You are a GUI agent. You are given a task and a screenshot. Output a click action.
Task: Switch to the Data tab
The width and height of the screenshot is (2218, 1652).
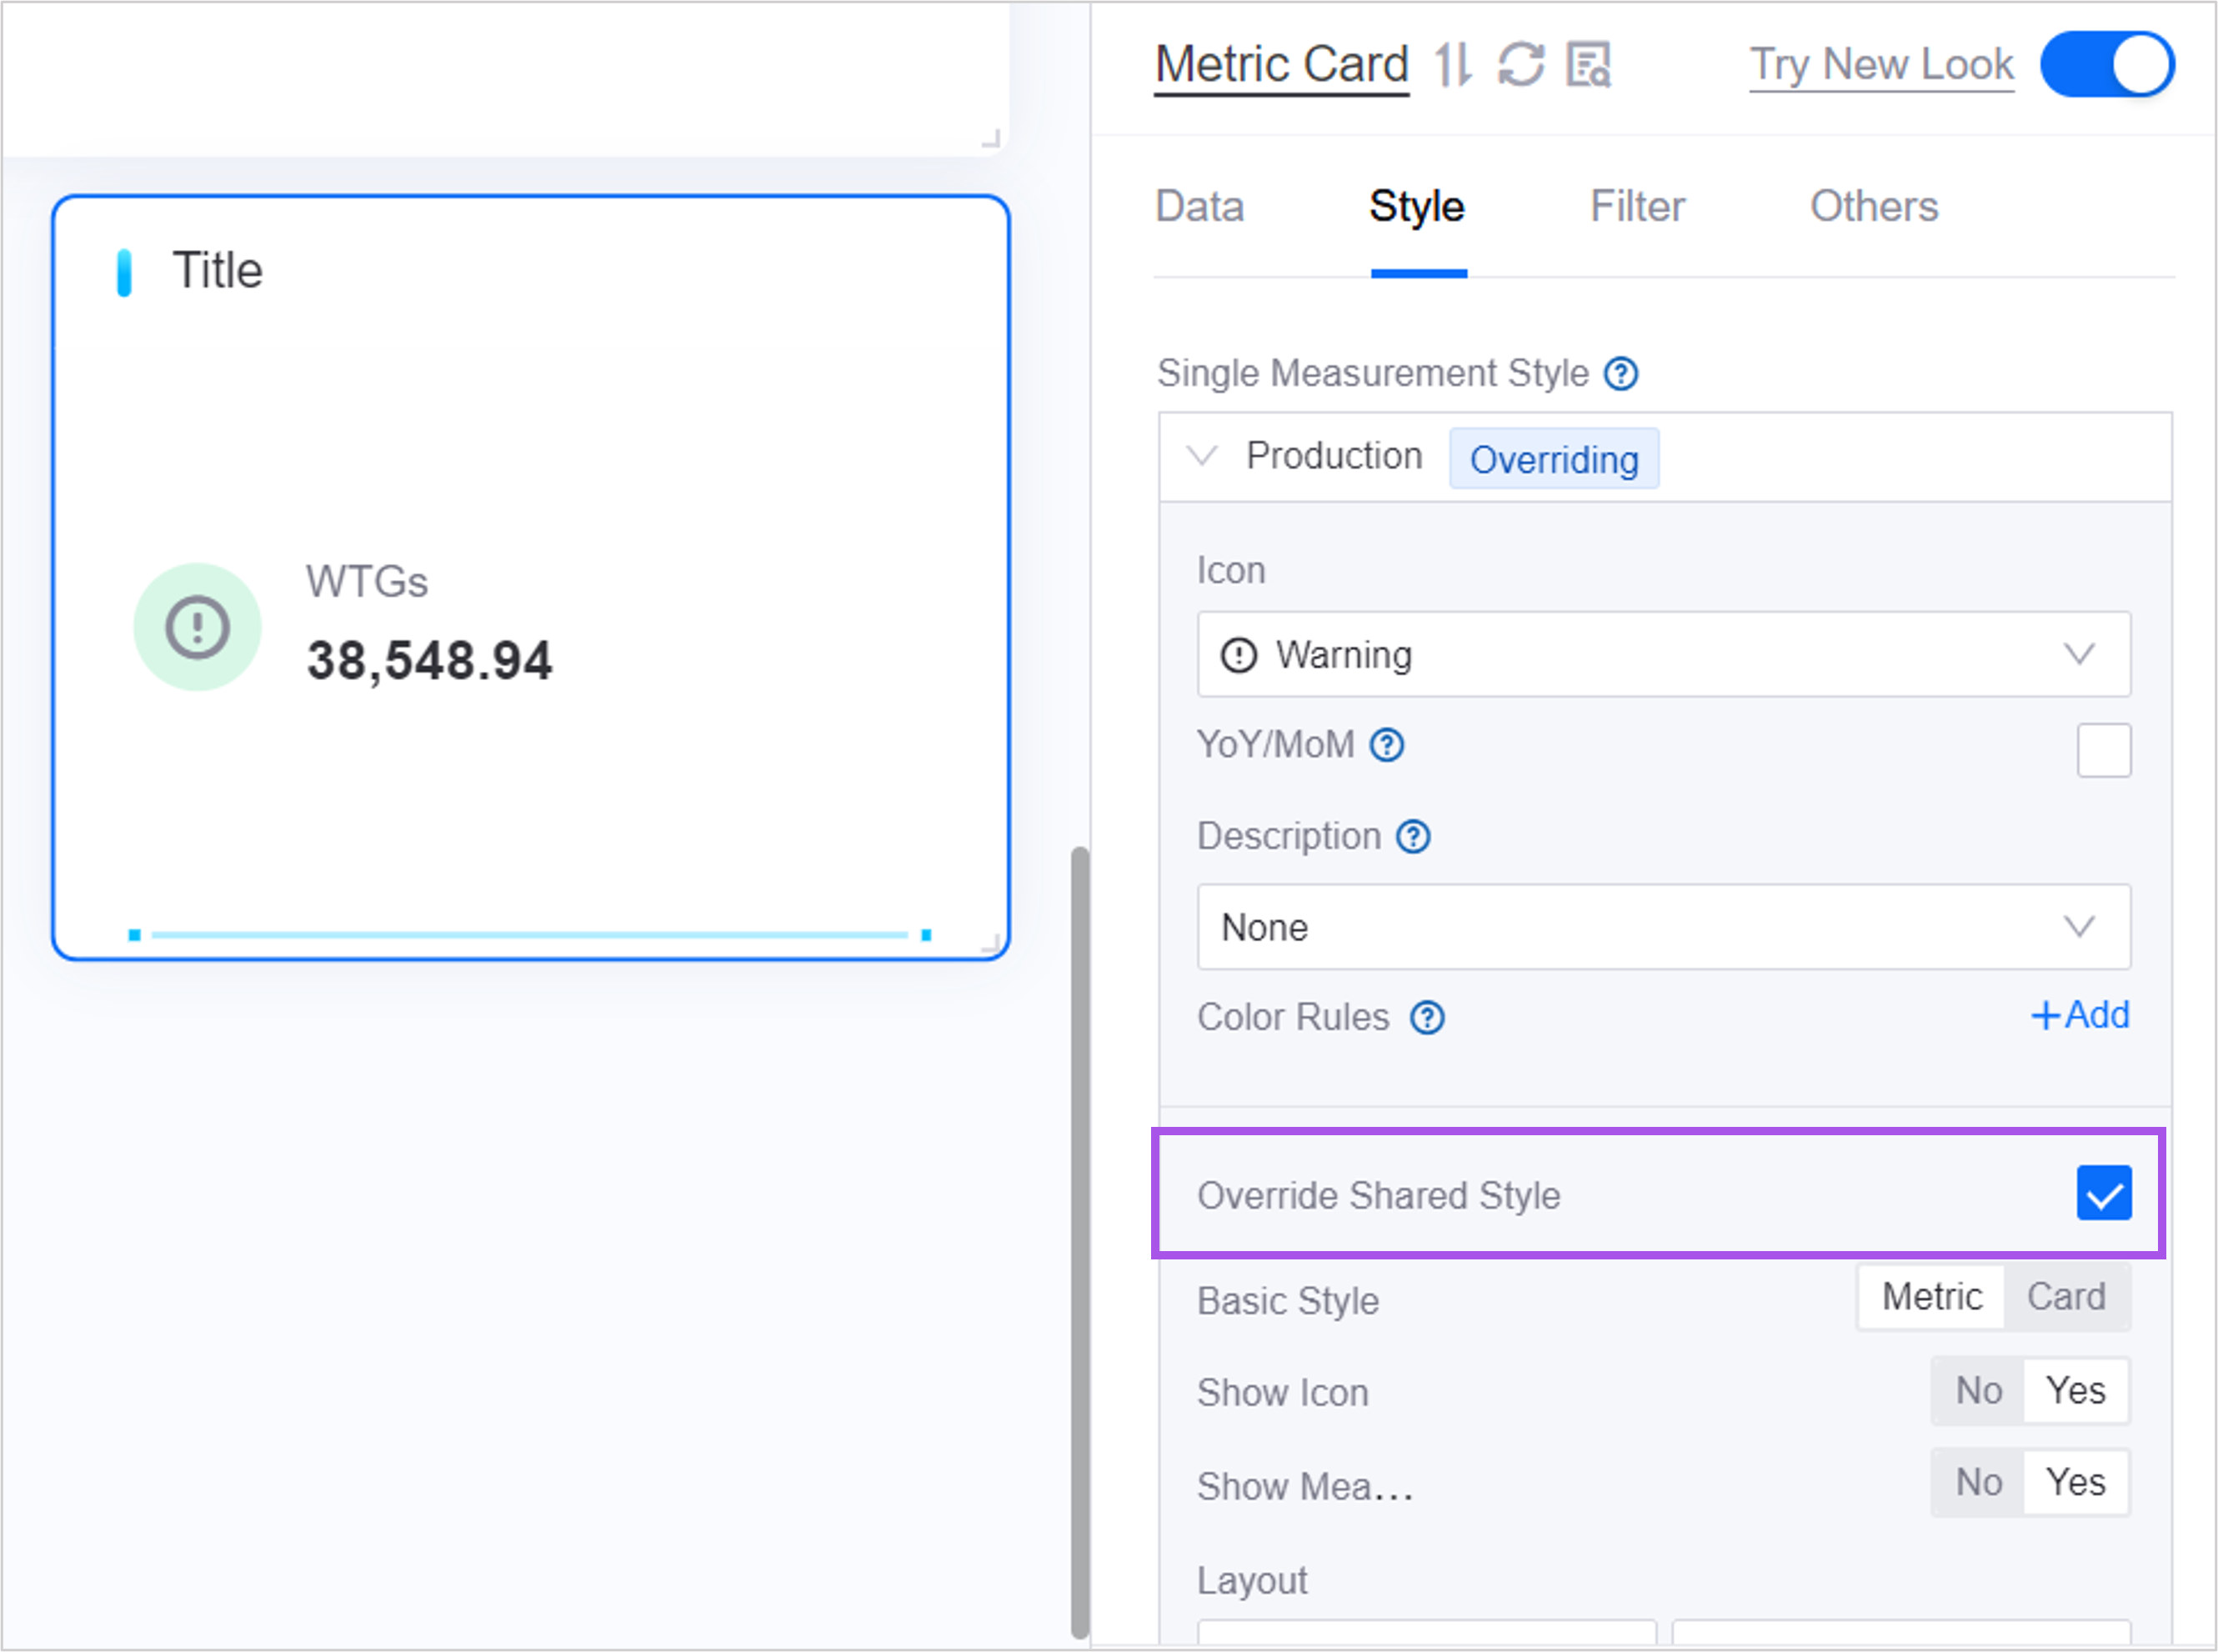tap(1199, 207)
